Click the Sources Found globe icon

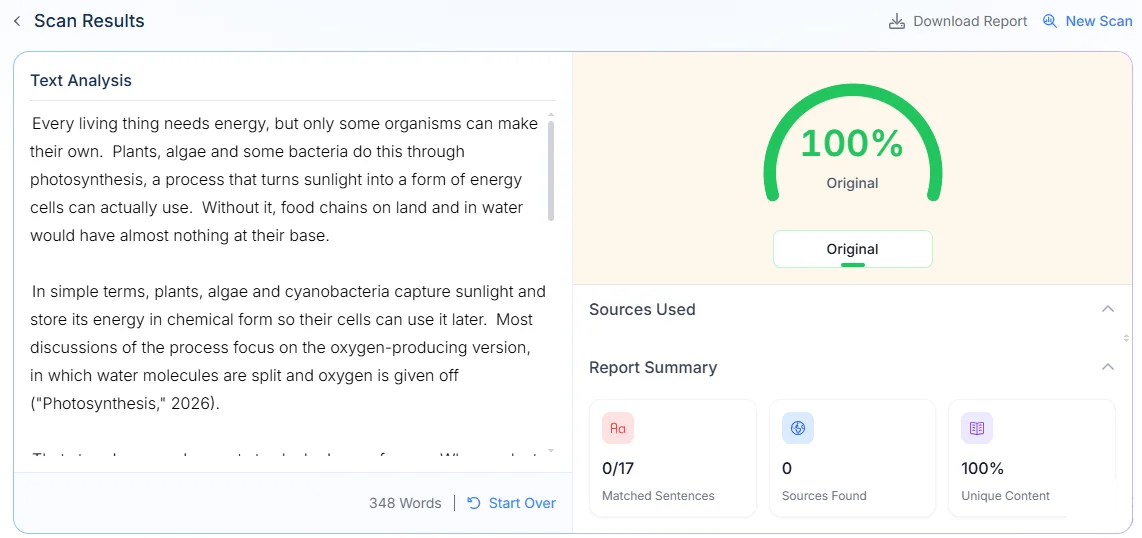pyautogui.click(x=798, y=428)
